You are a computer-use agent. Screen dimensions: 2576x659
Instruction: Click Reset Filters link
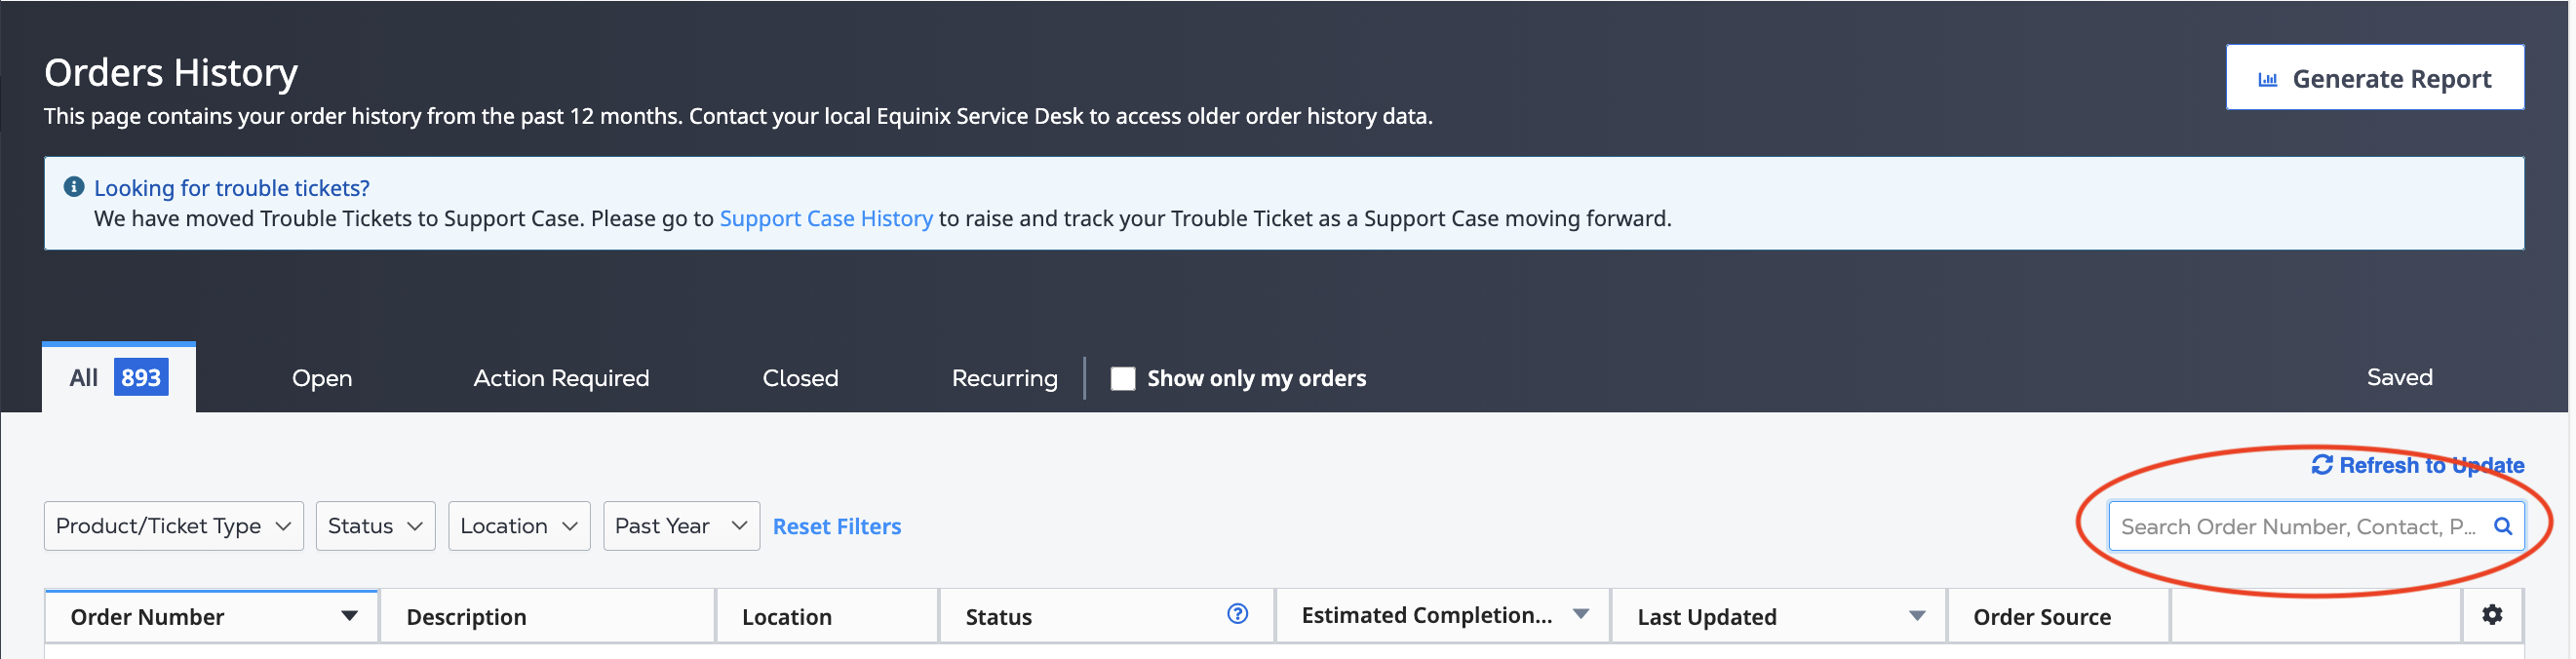[836, 527]
